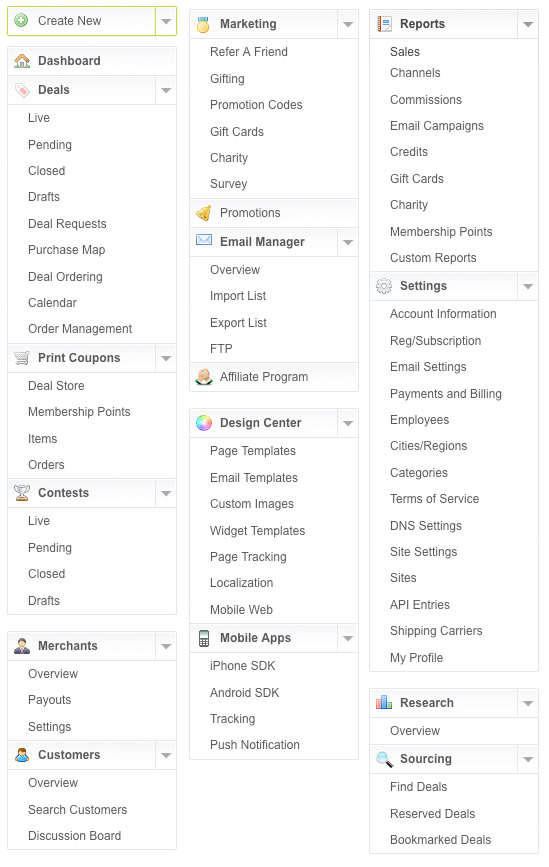549x867 pixels.
Task: Select Page Templates in Design Center
Action: (x=253, y=451)
